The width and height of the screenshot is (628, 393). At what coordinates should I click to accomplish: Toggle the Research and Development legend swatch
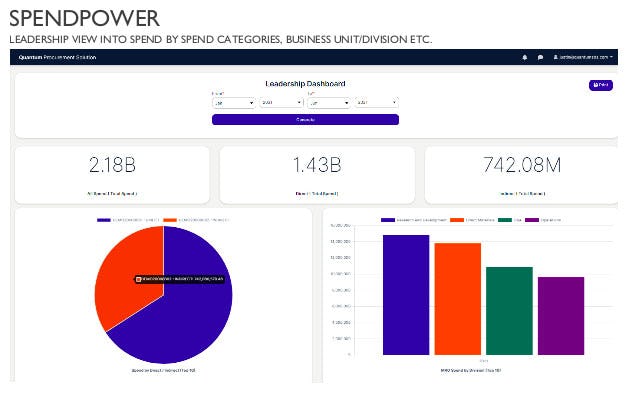[388, 220]
